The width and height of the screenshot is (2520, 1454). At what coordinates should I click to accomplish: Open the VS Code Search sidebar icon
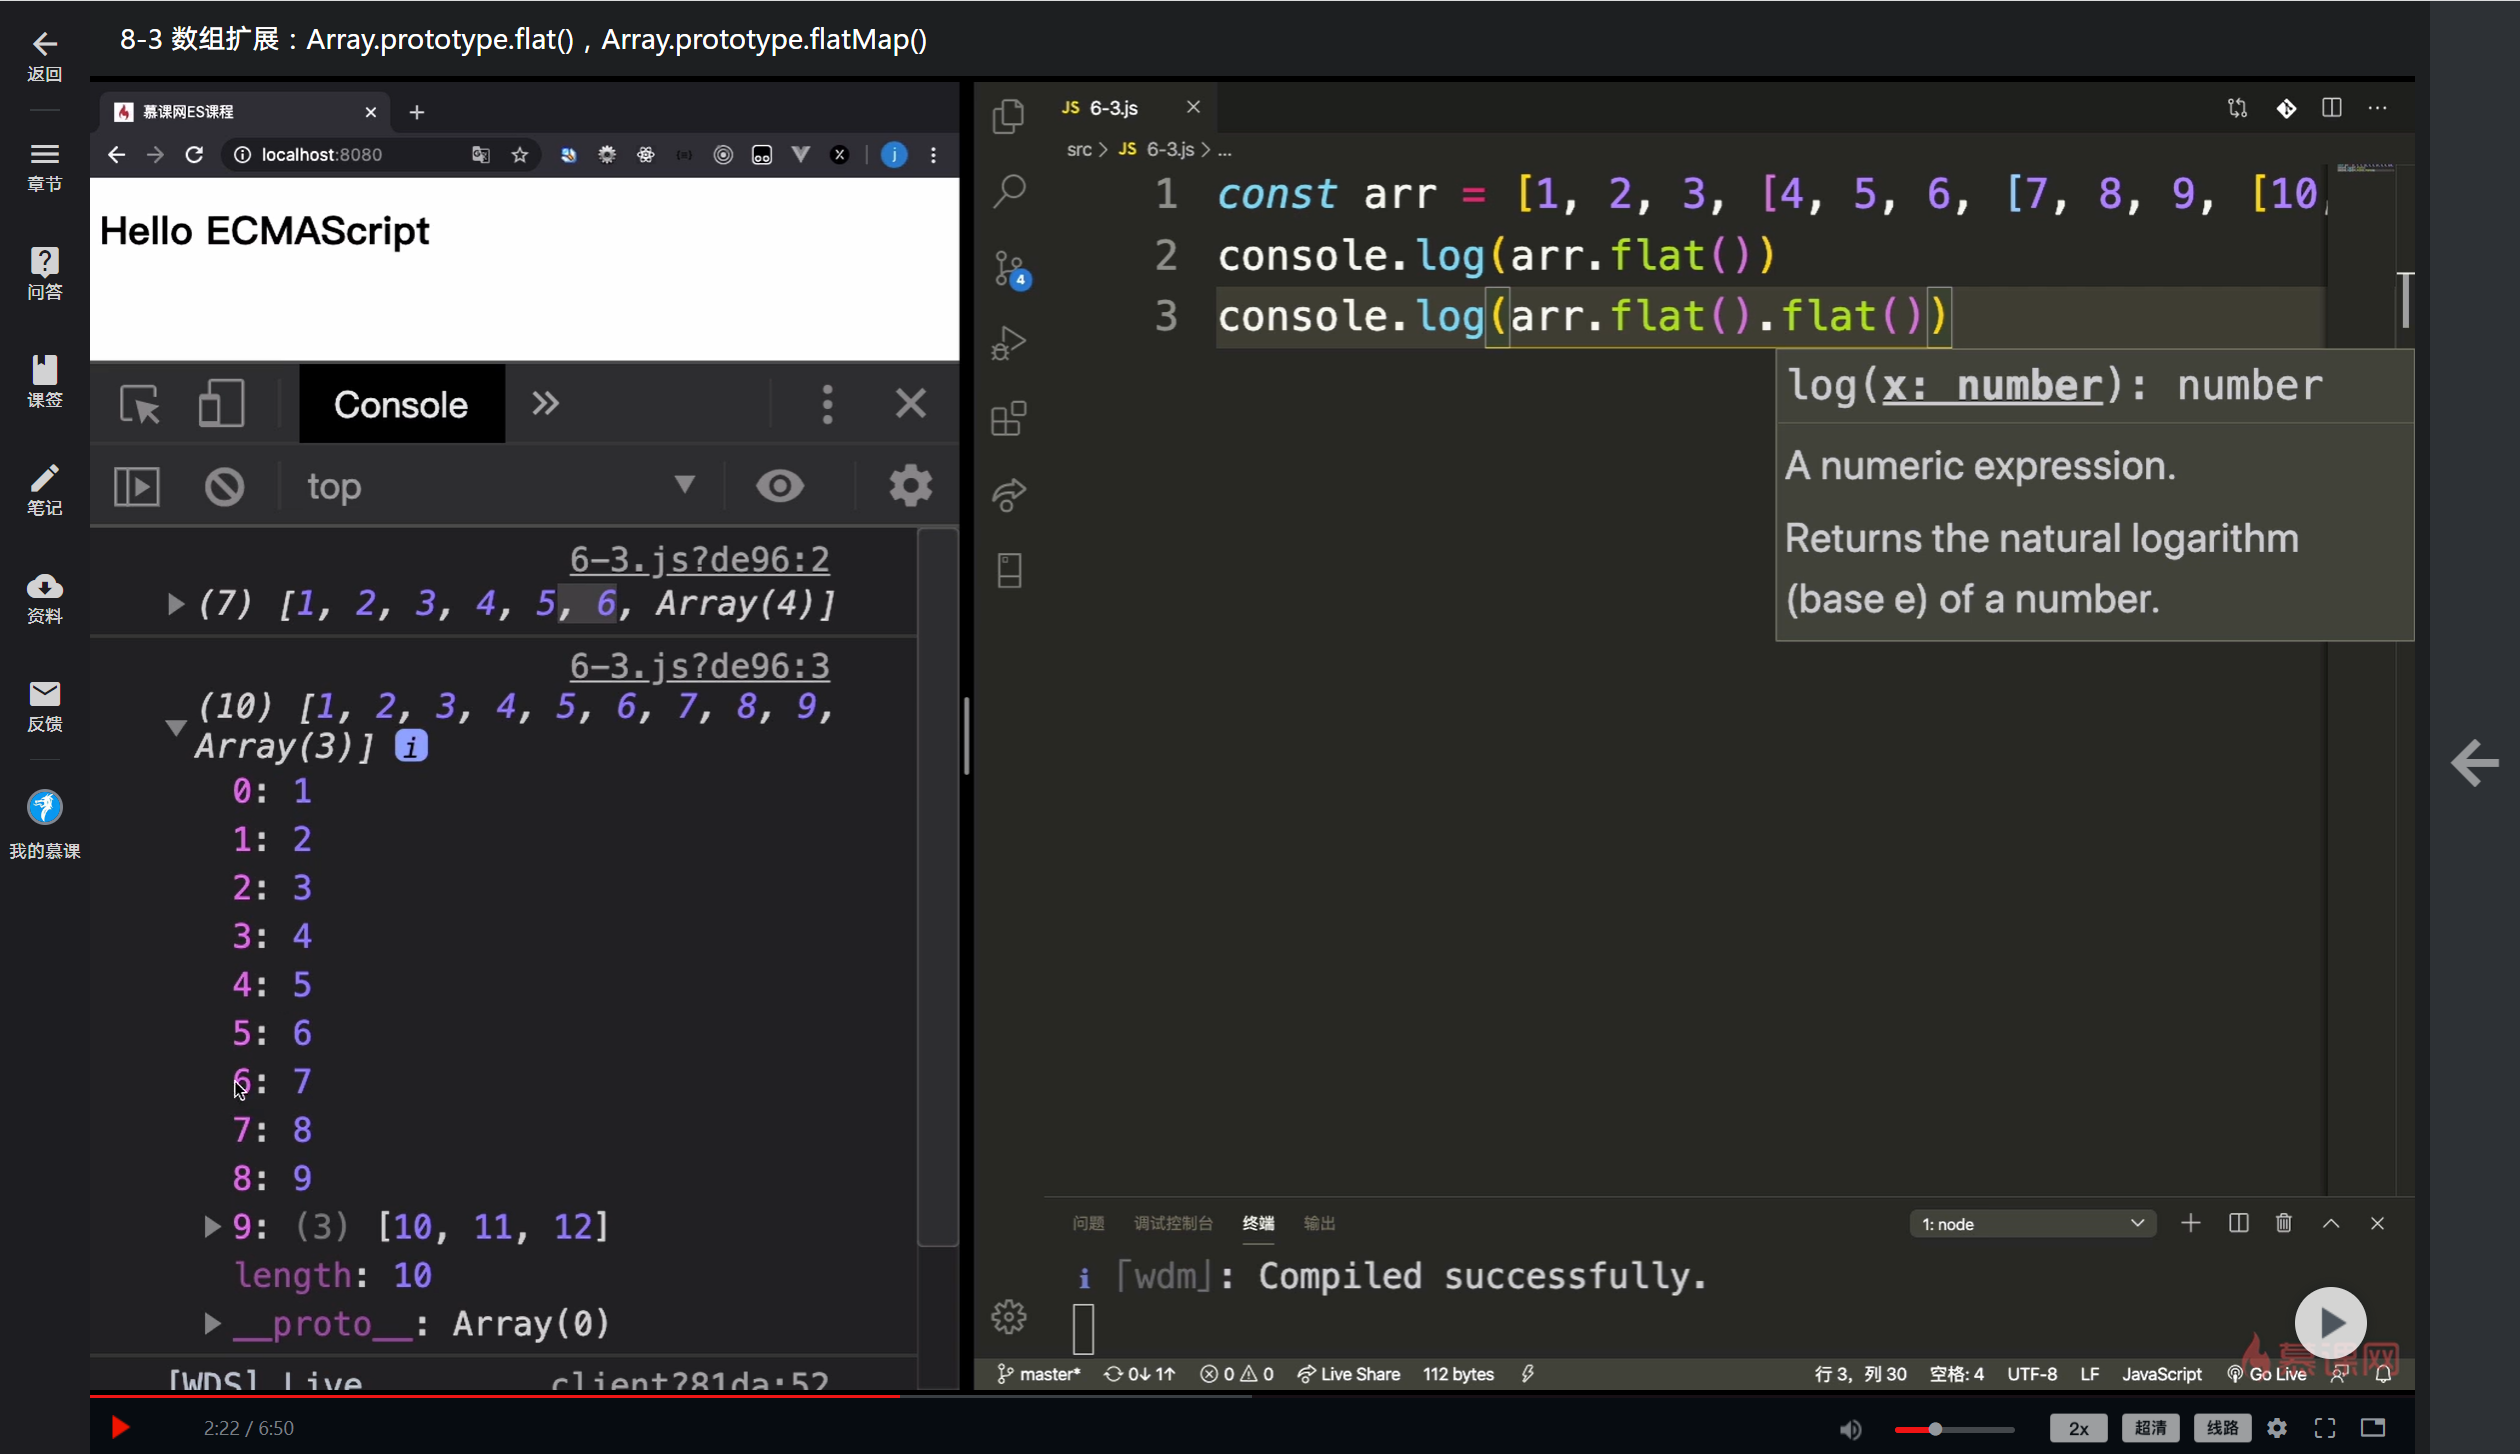tap(1009, 191)
